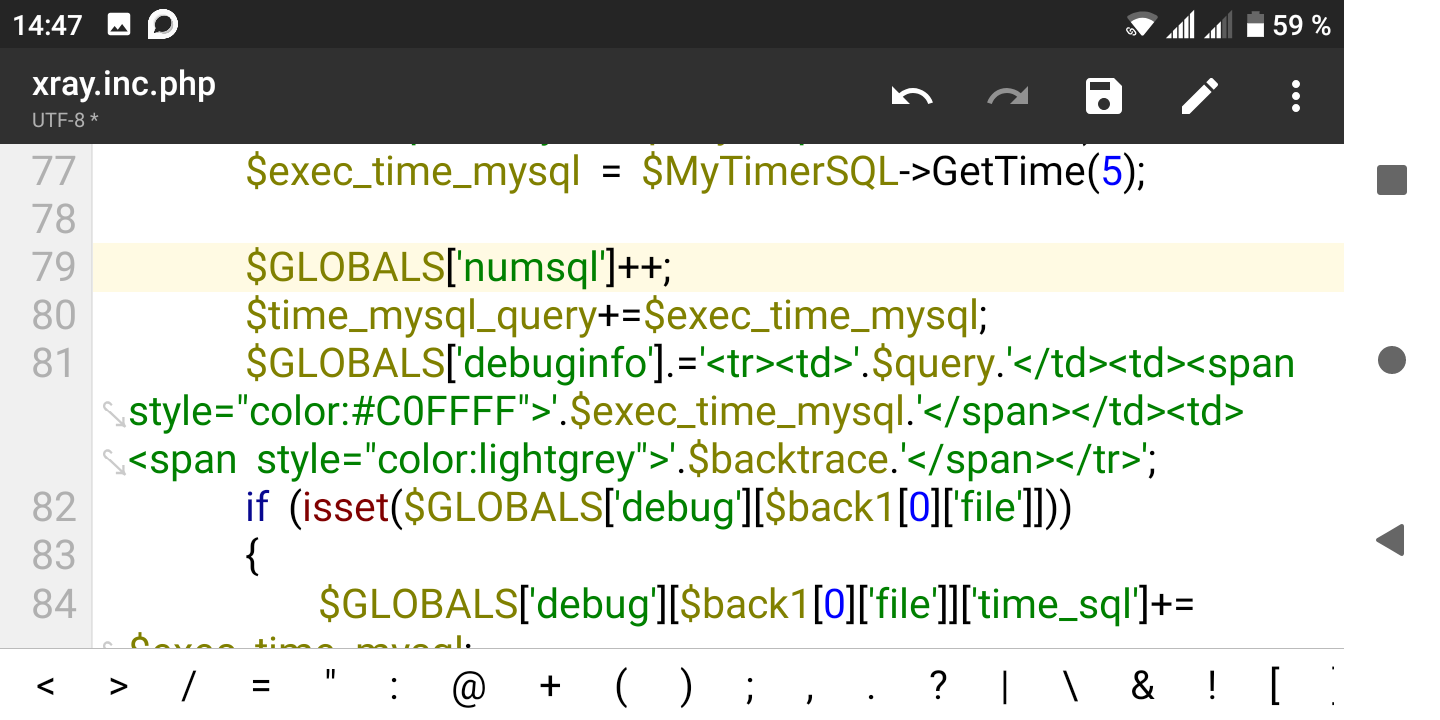This screenshot has width=1440, height=720.
Task: Tap the Android back triangle button
Action: point(1390,540)
